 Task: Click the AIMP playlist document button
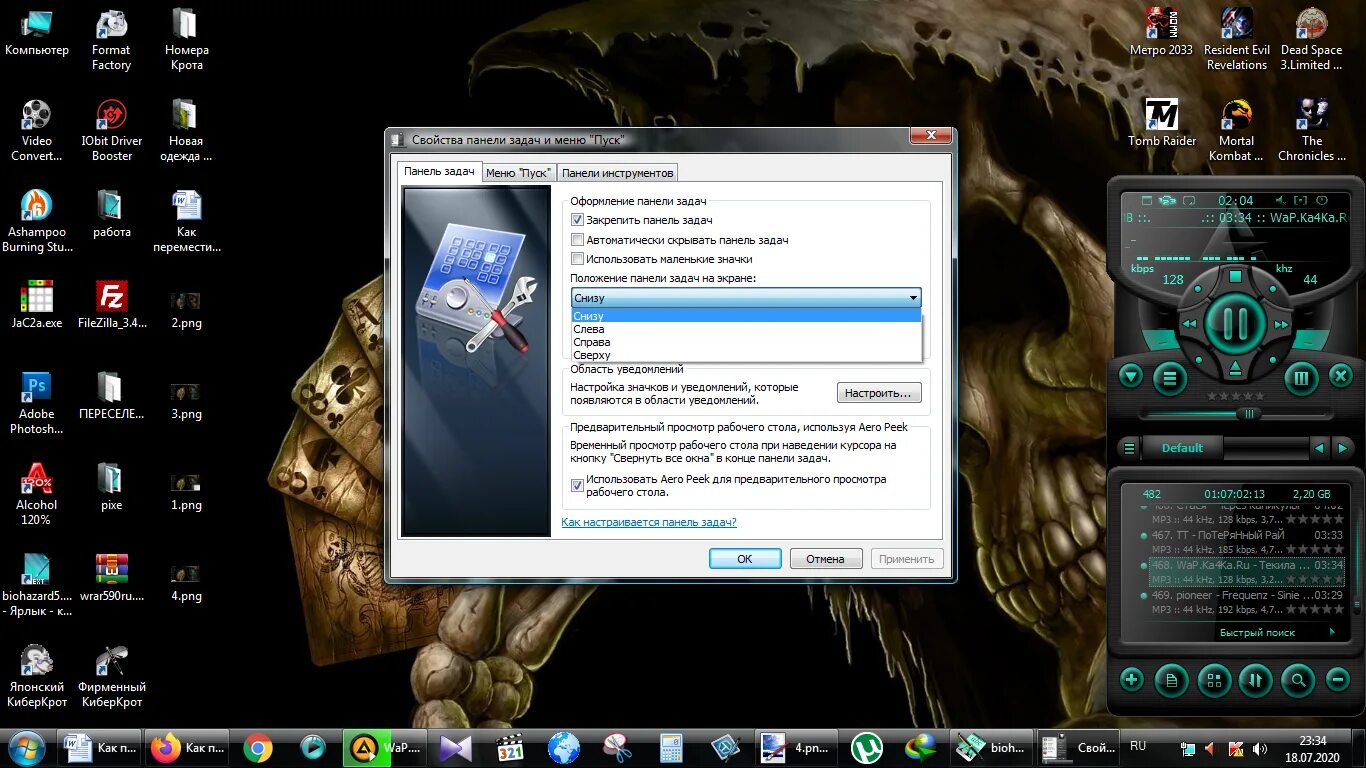[1171, 681]
